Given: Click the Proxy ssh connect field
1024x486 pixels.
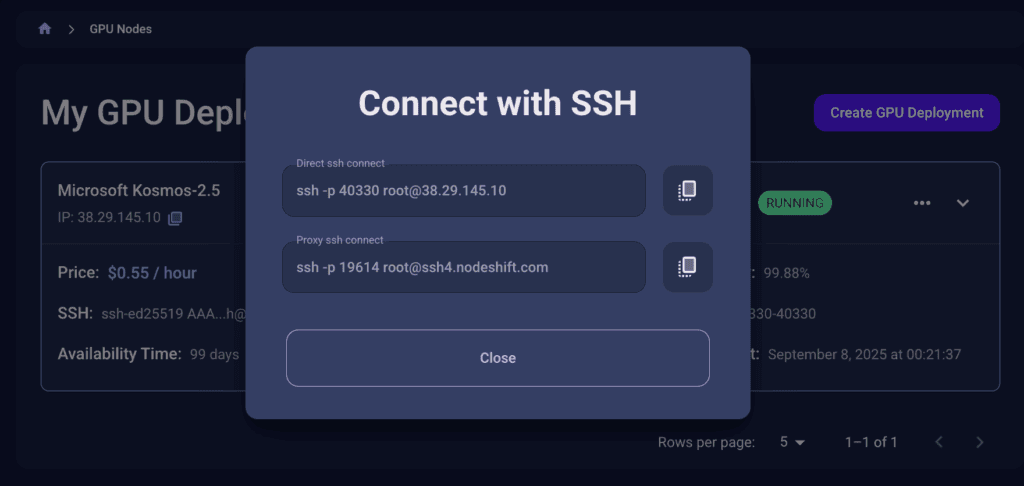Looking at the screenshot, I should pos(464,267).
